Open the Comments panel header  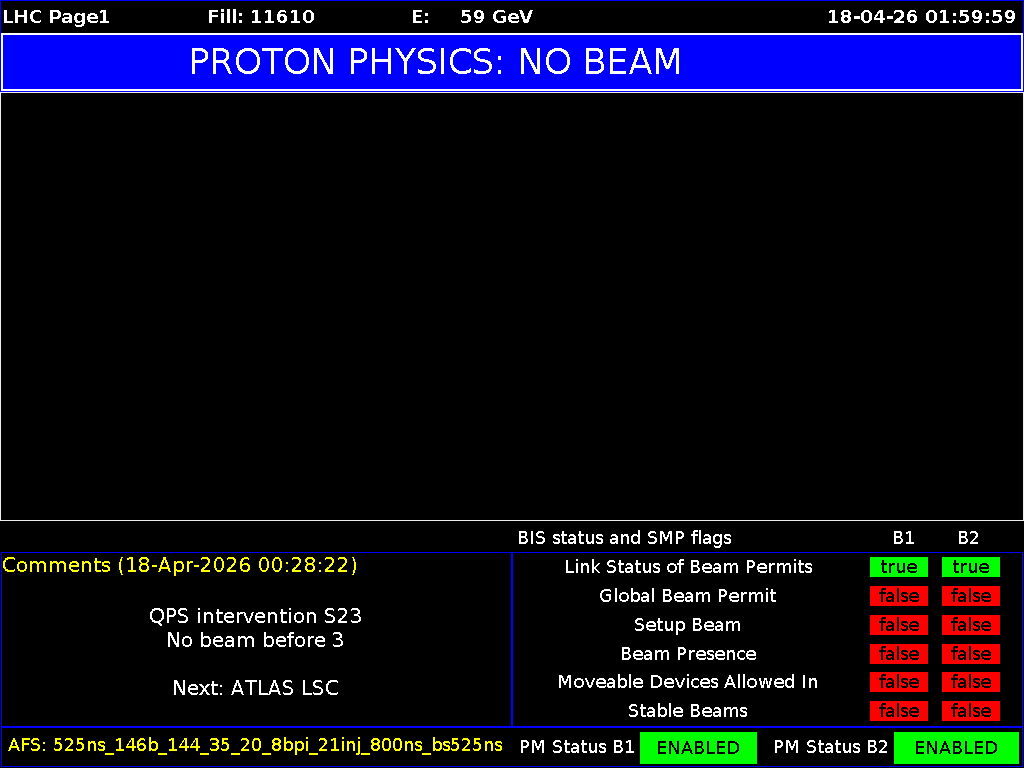(x=180, y=565)
